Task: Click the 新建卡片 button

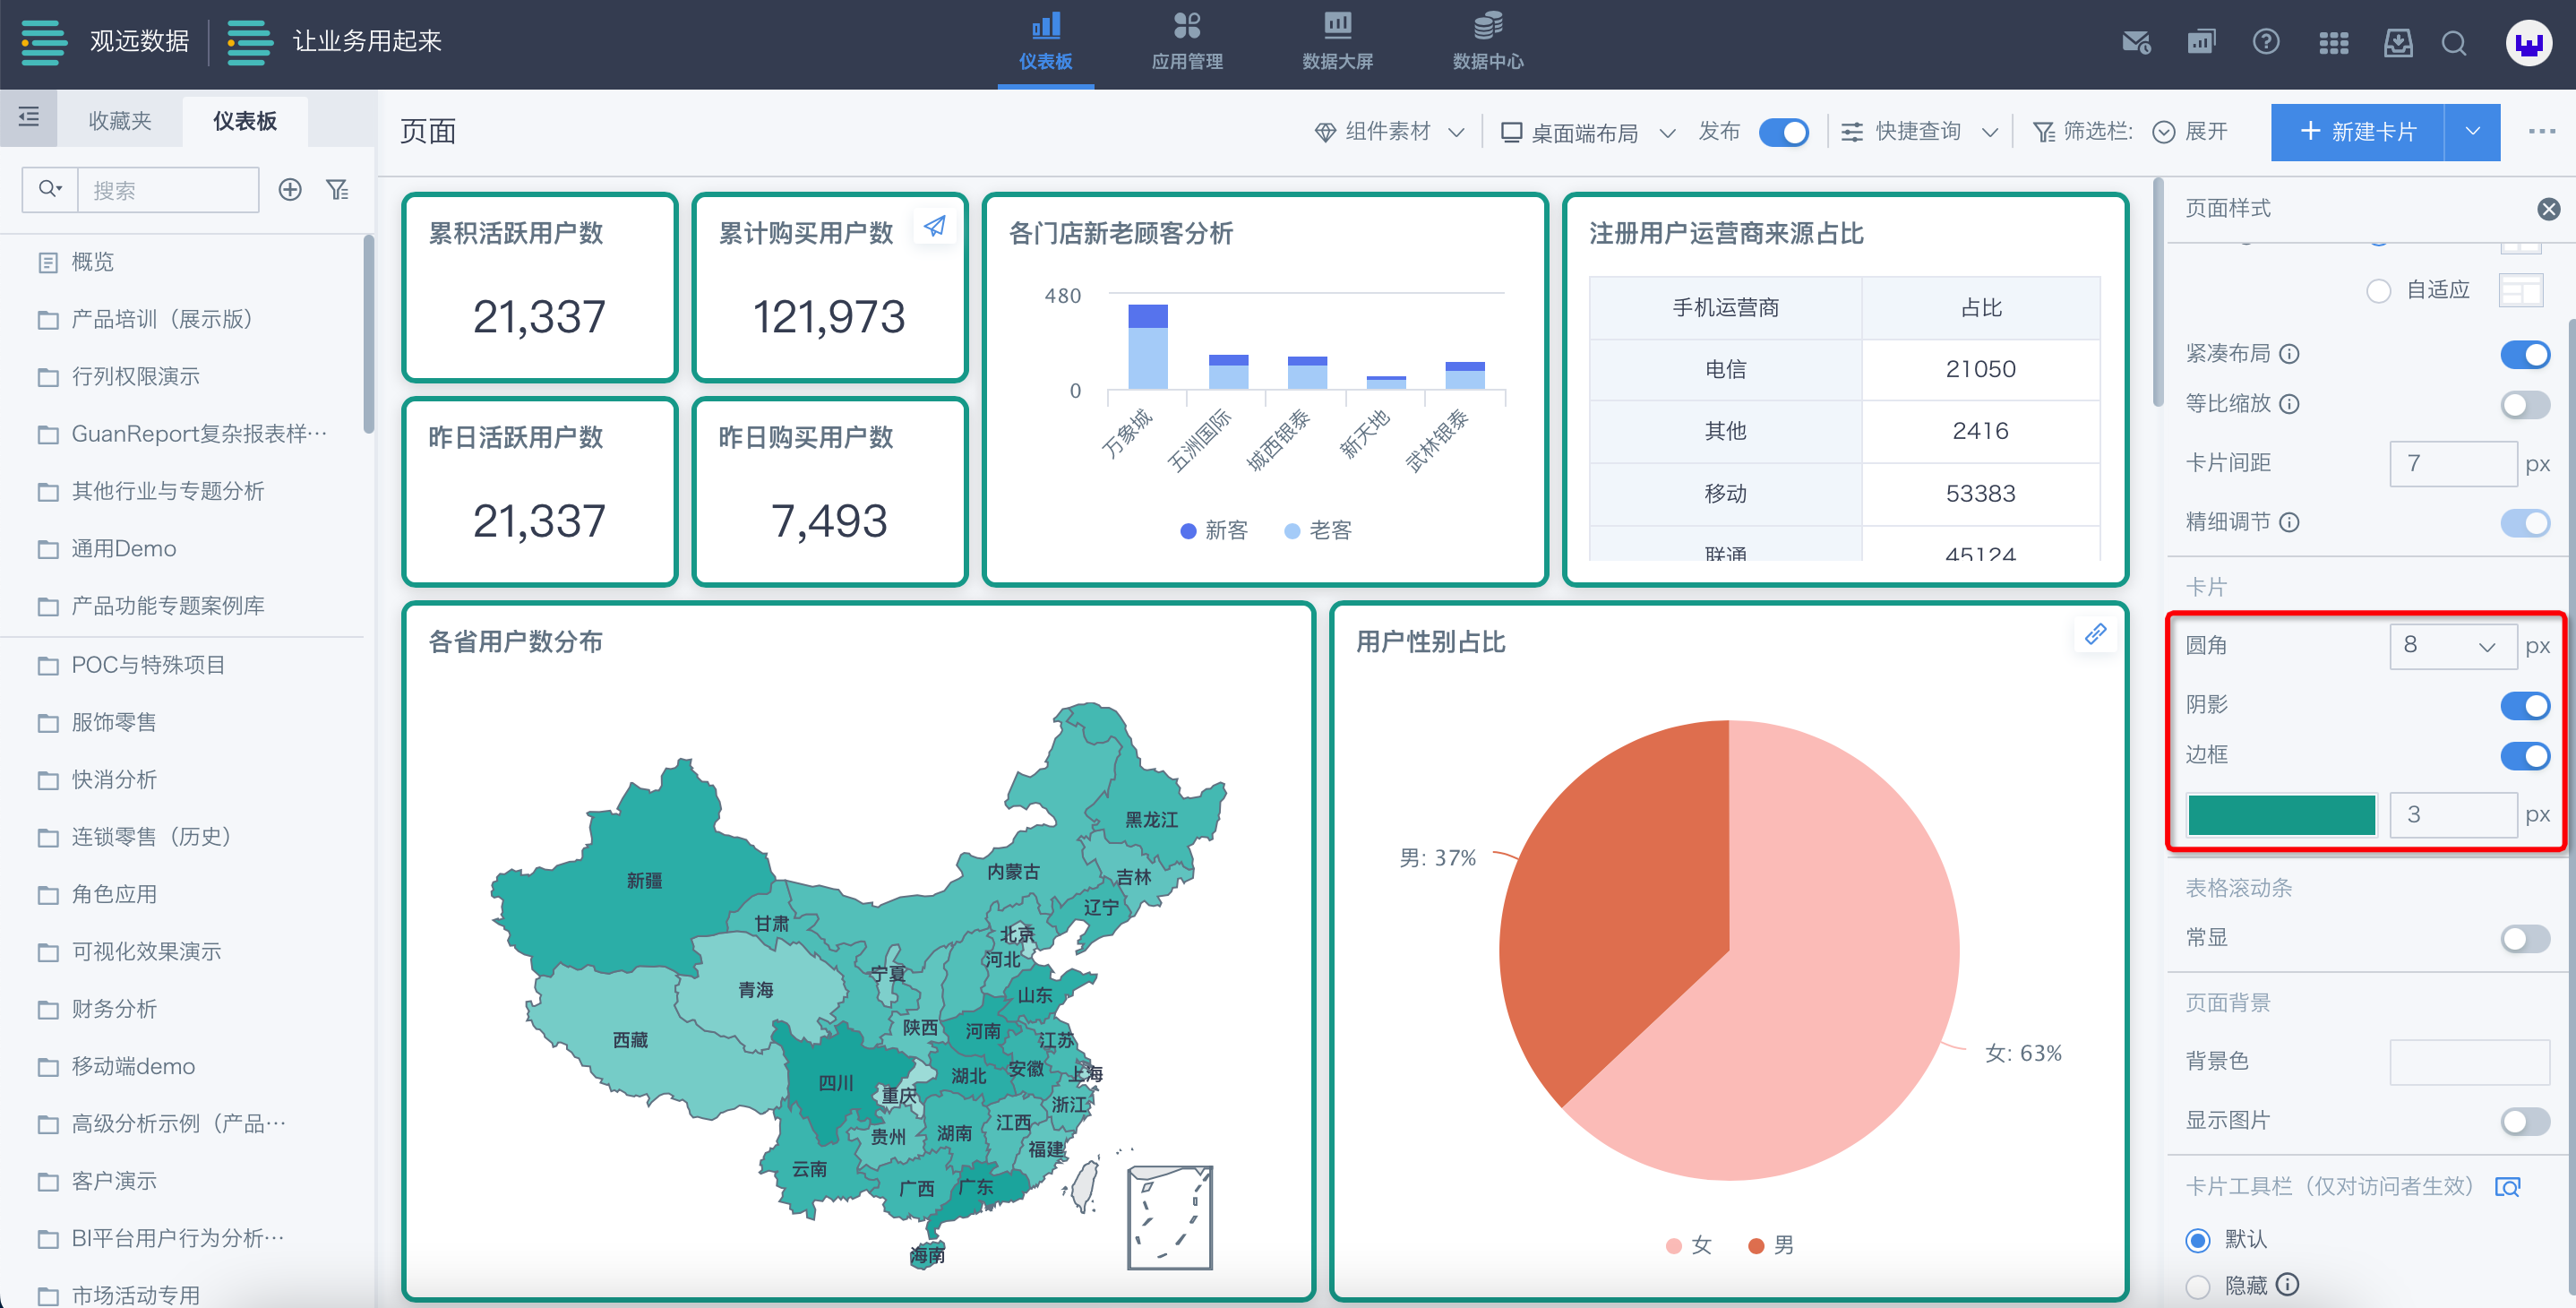Action: click(2357, 132)
